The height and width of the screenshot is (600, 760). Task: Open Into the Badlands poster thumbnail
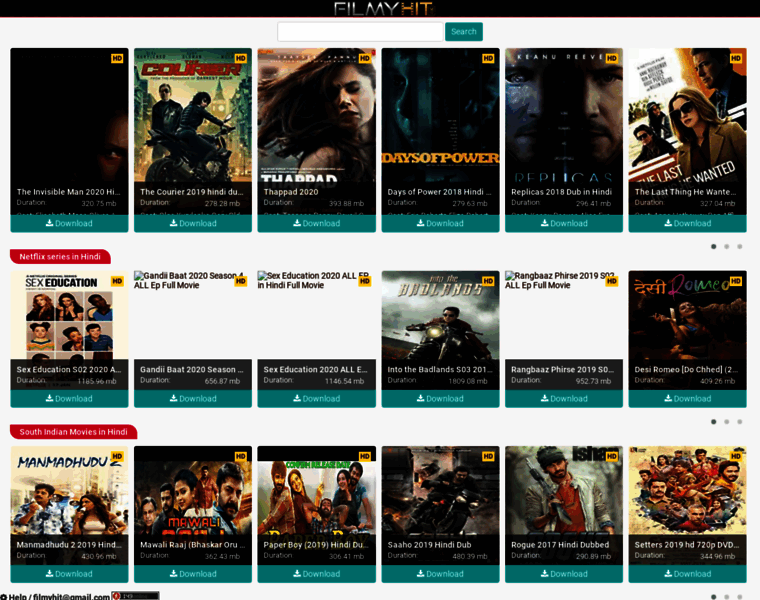(x=440, y=315)
